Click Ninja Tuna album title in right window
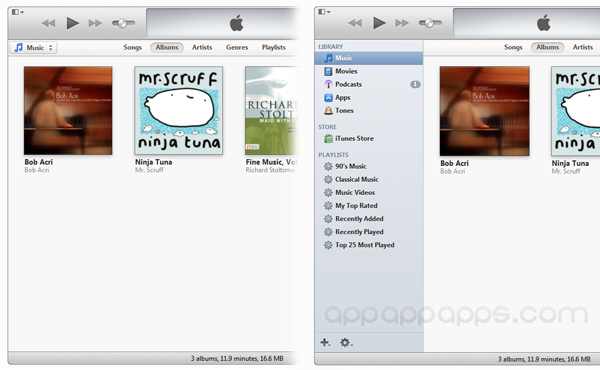 point(570,163)
